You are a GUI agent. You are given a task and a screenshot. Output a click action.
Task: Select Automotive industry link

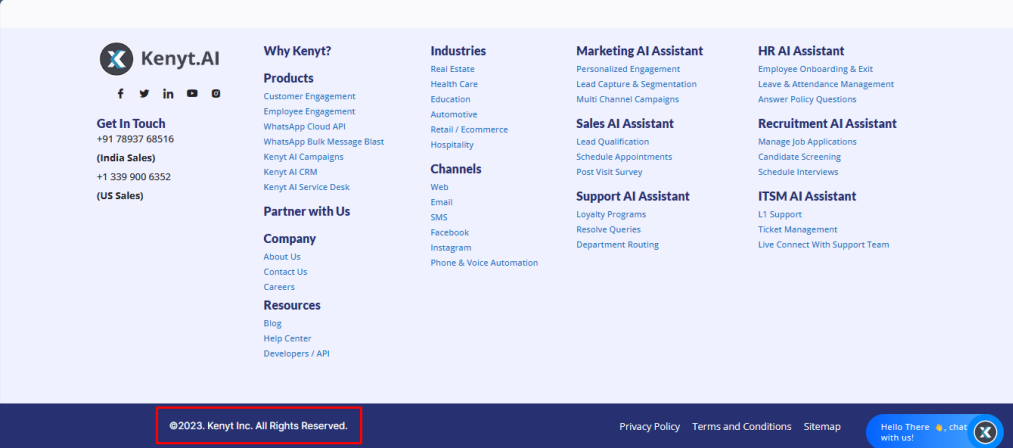pyautogui.click(x=454, y=114)
